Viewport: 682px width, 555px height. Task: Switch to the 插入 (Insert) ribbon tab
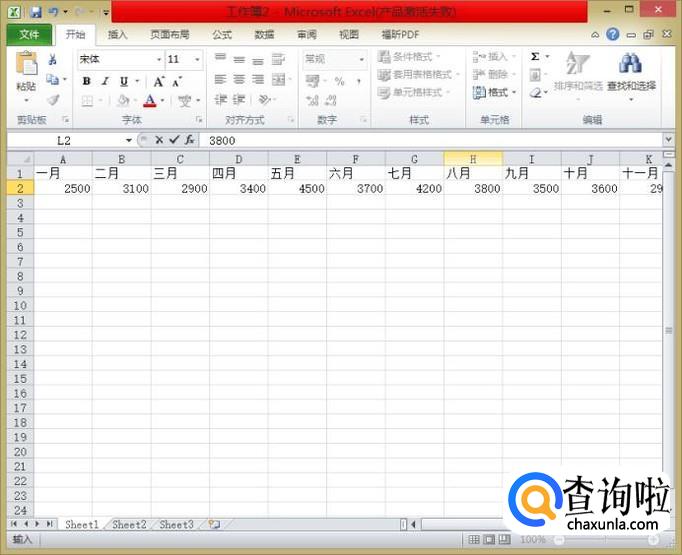(118, 34)
